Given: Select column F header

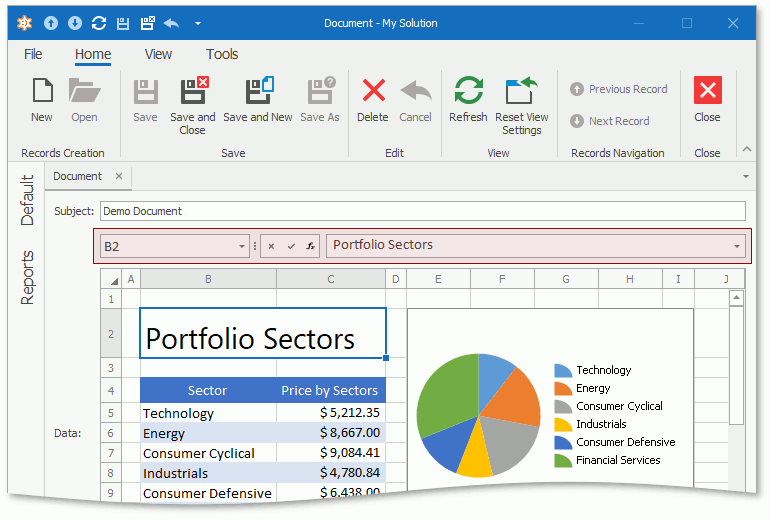Looking at the screenshot, I should point(502,279).
